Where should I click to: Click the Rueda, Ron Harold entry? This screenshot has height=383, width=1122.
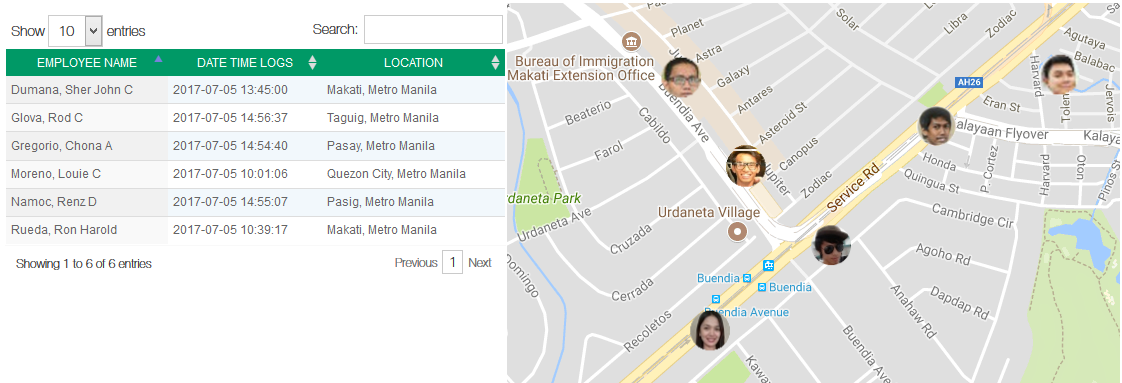pyautogui.click(x=255, y=230)
